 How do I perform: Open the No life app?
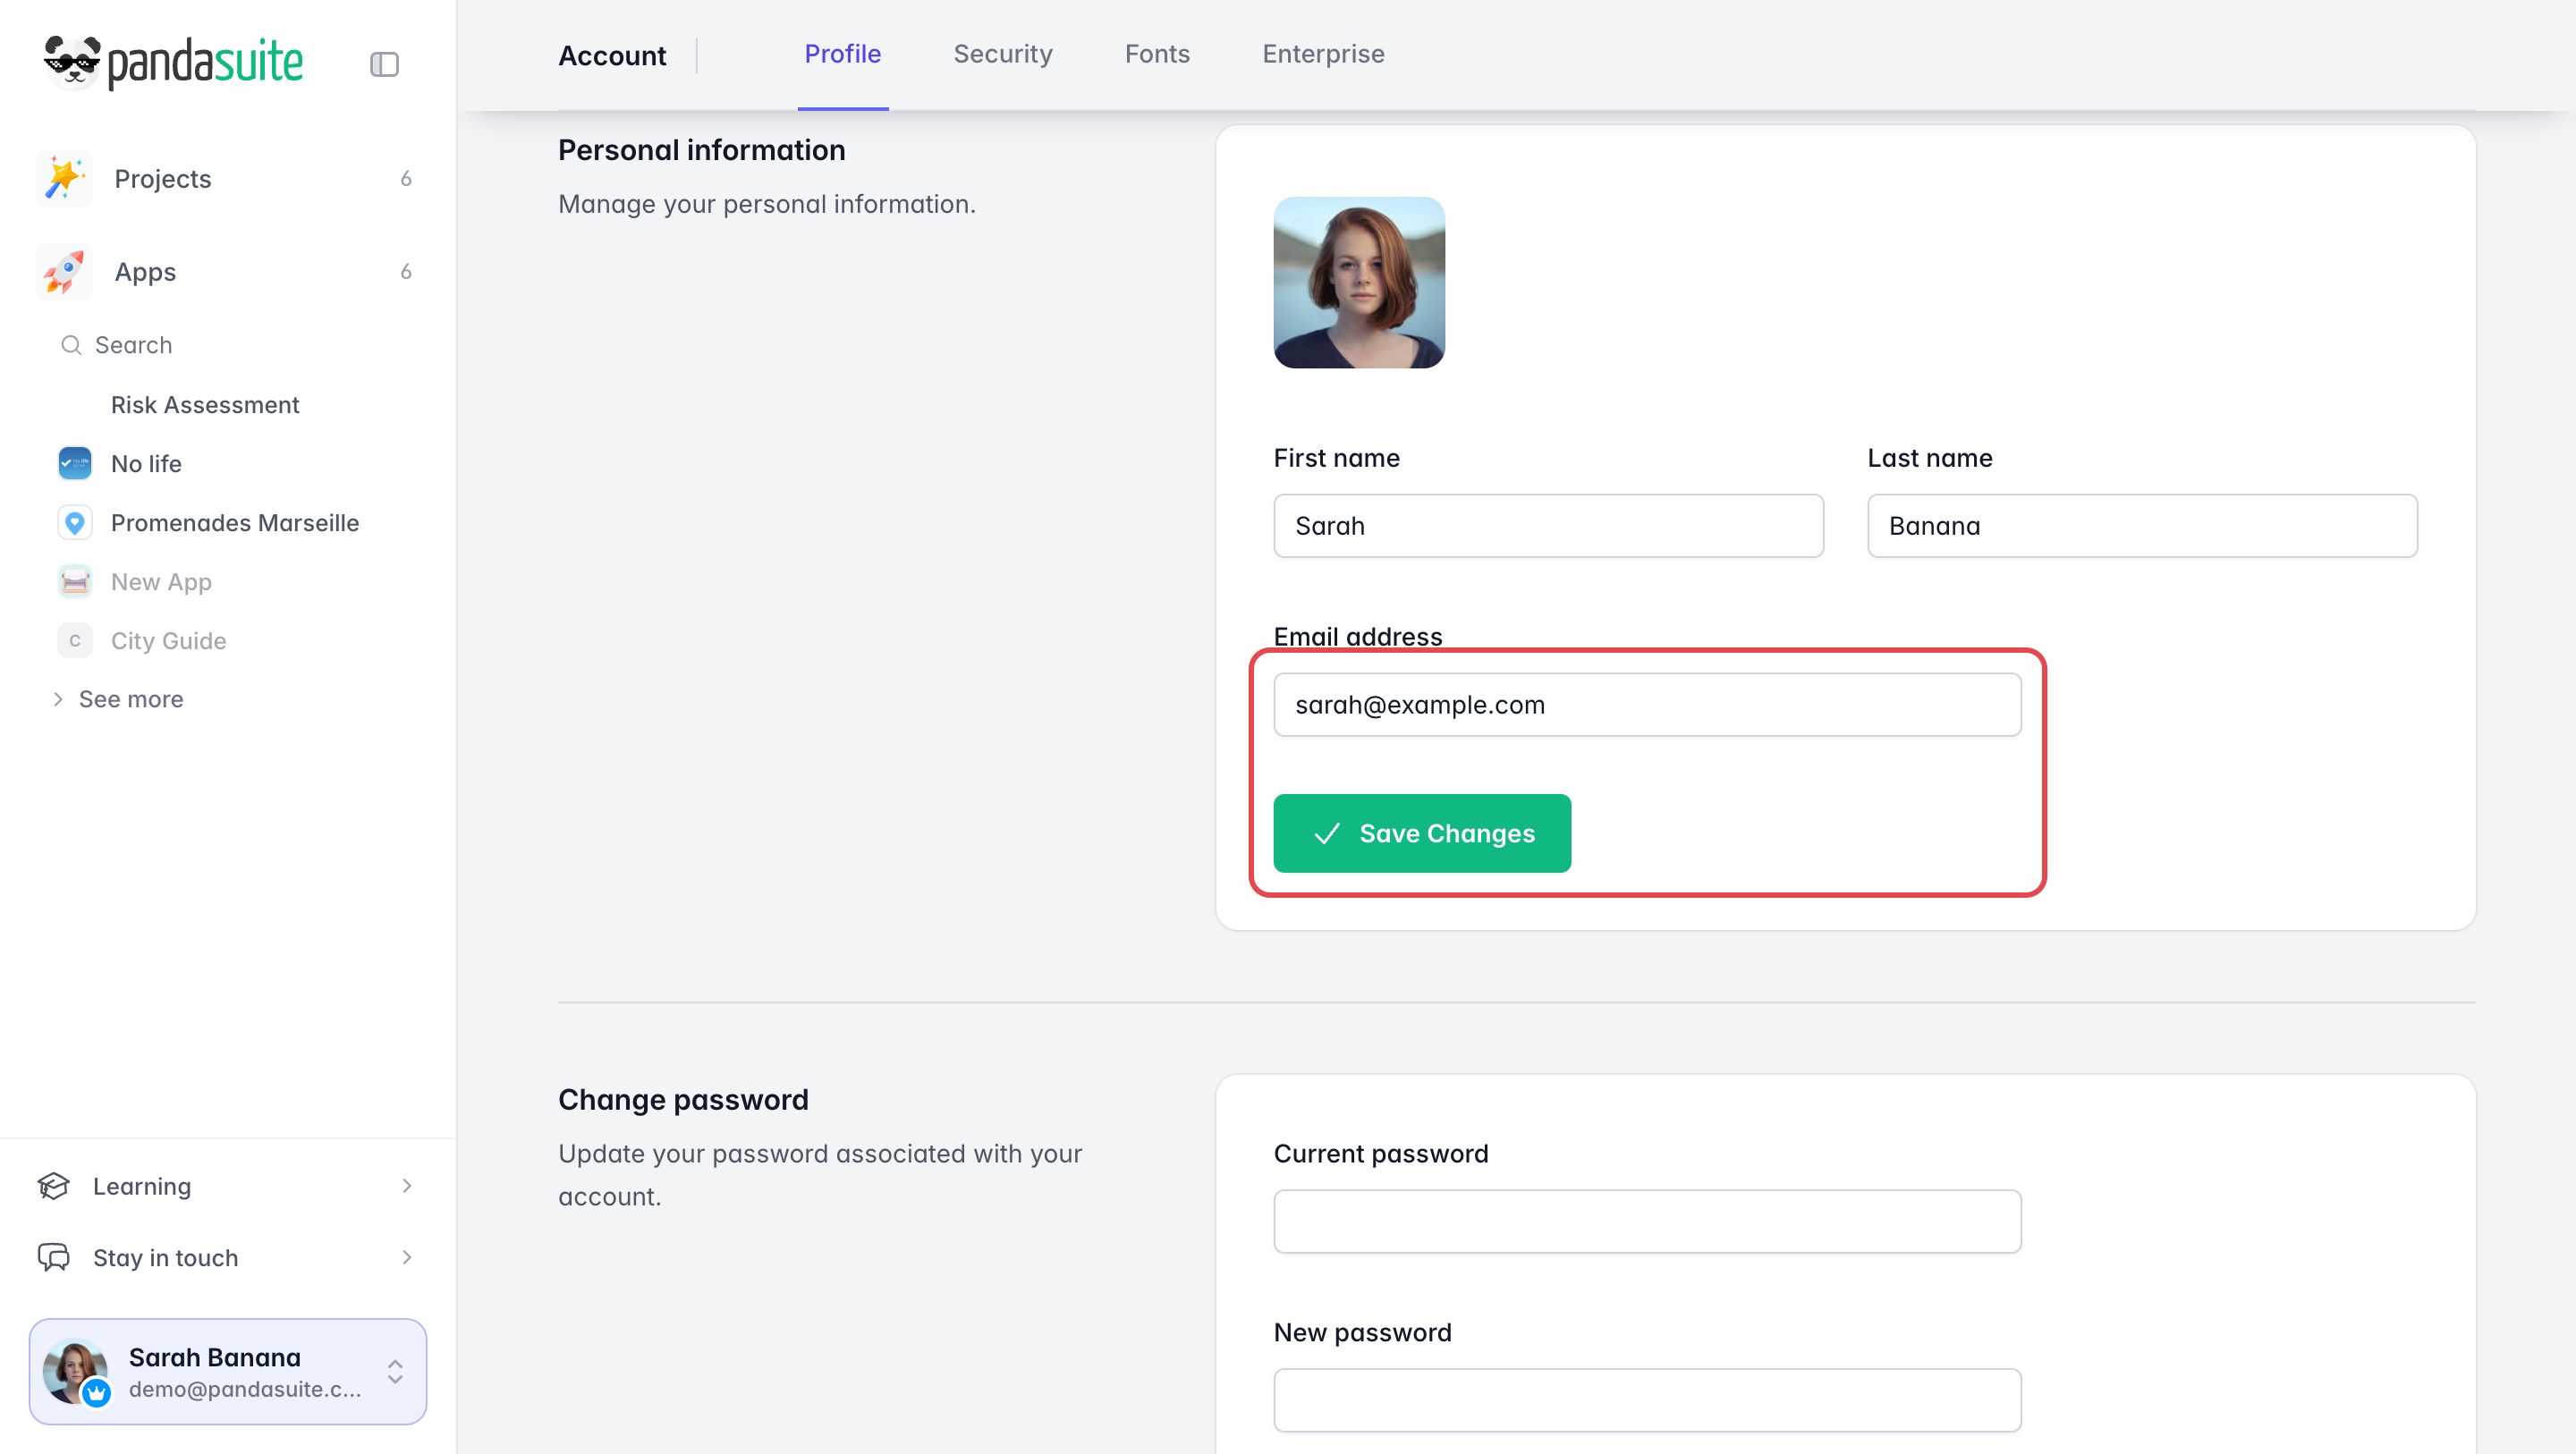coord(146,463)
